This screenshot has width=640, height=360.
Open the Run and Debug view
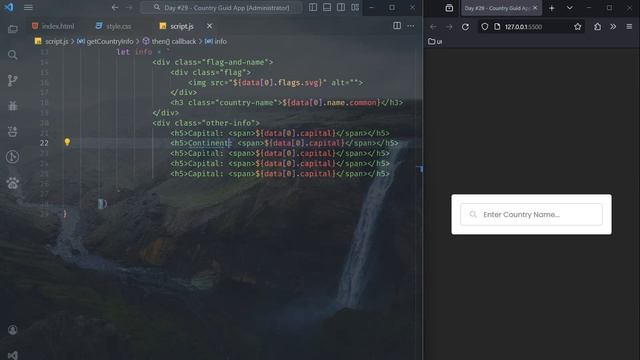tap(13, 106)
